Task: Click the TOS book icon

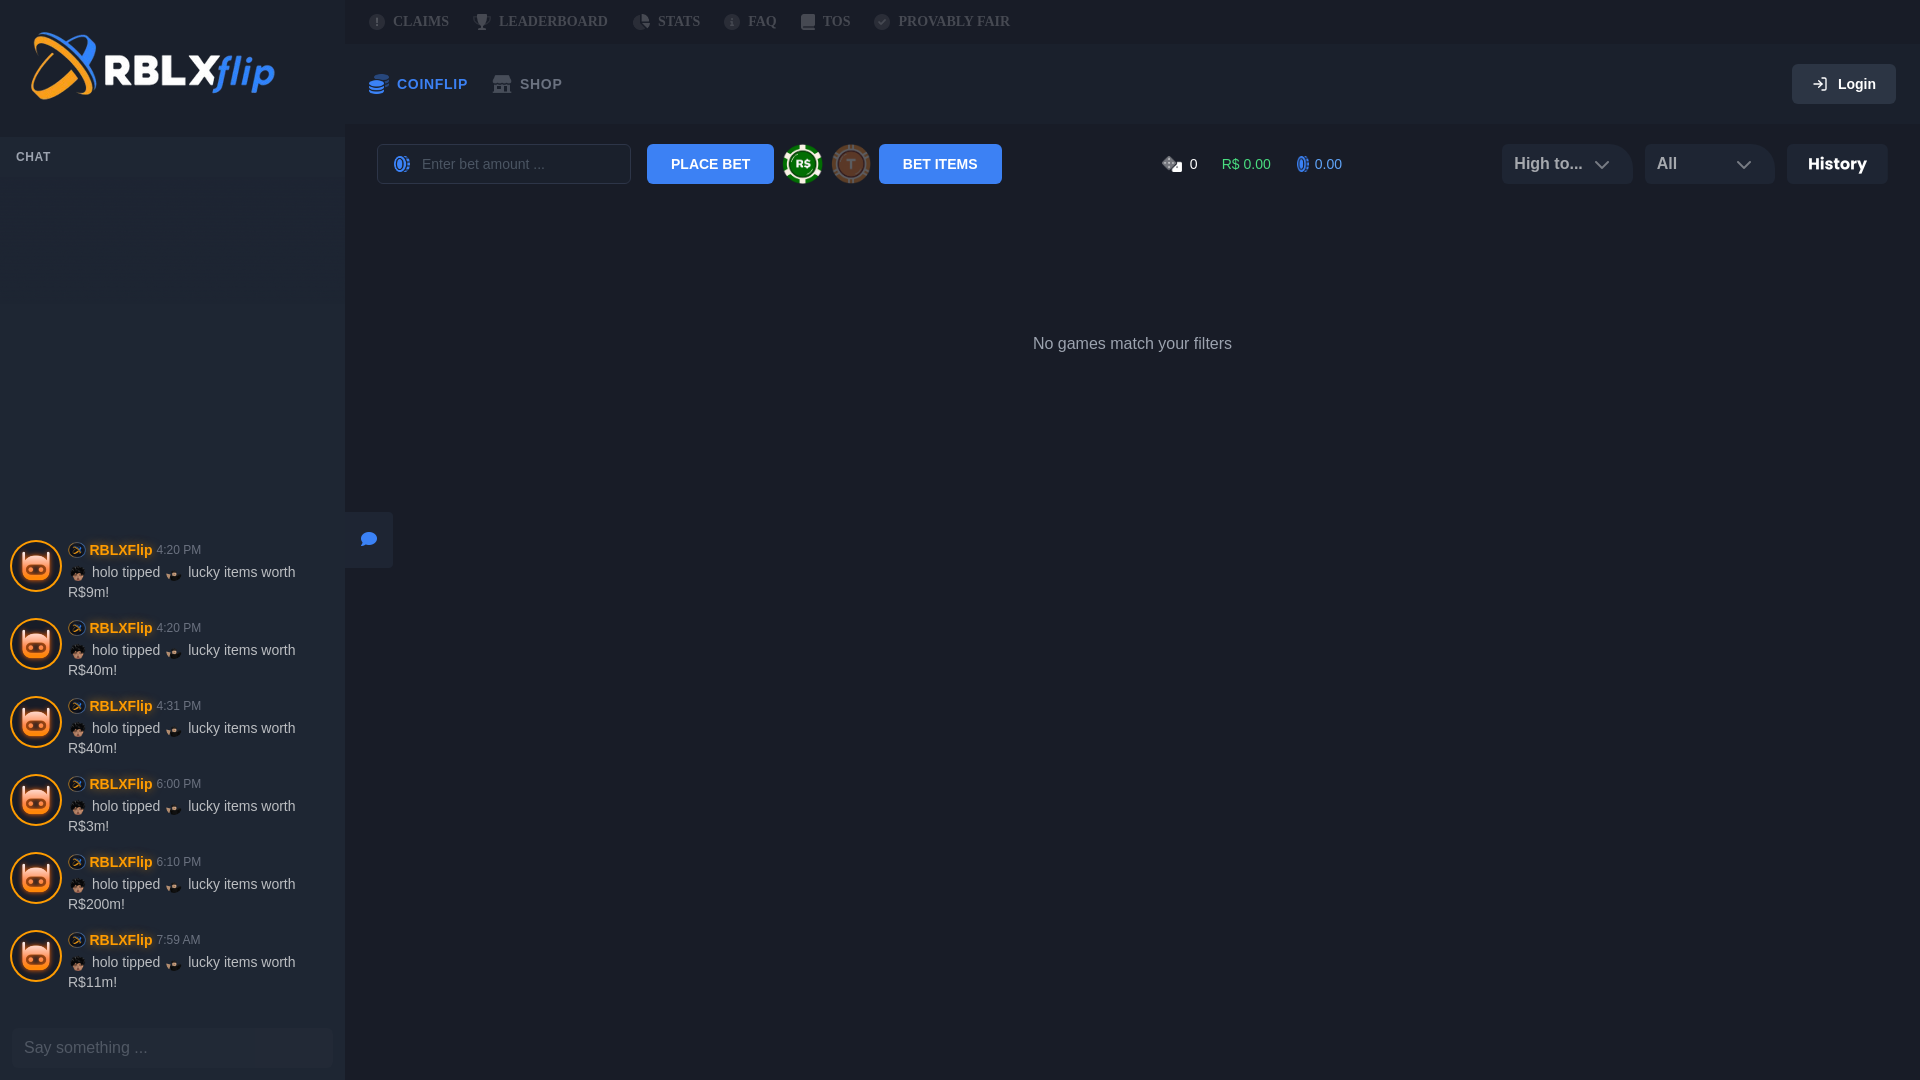Action: click(808, 21)
